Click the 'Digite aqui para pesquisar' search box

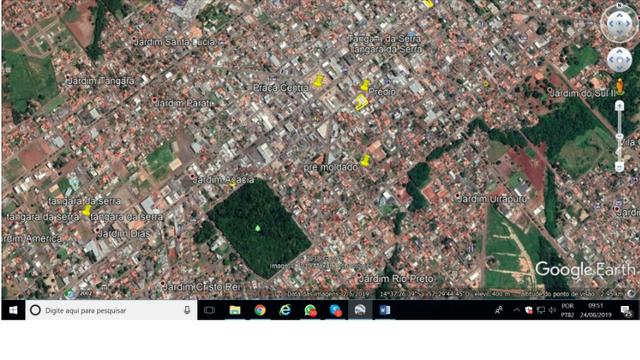[111, 311]
